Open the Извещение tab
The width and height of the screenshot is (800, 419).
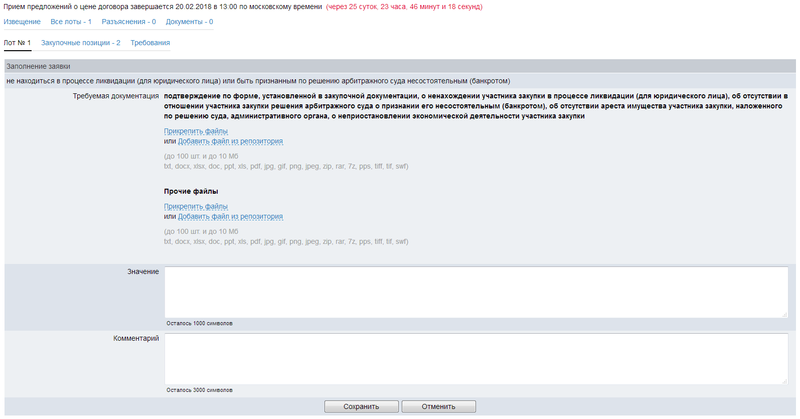[x=23, y=21]
